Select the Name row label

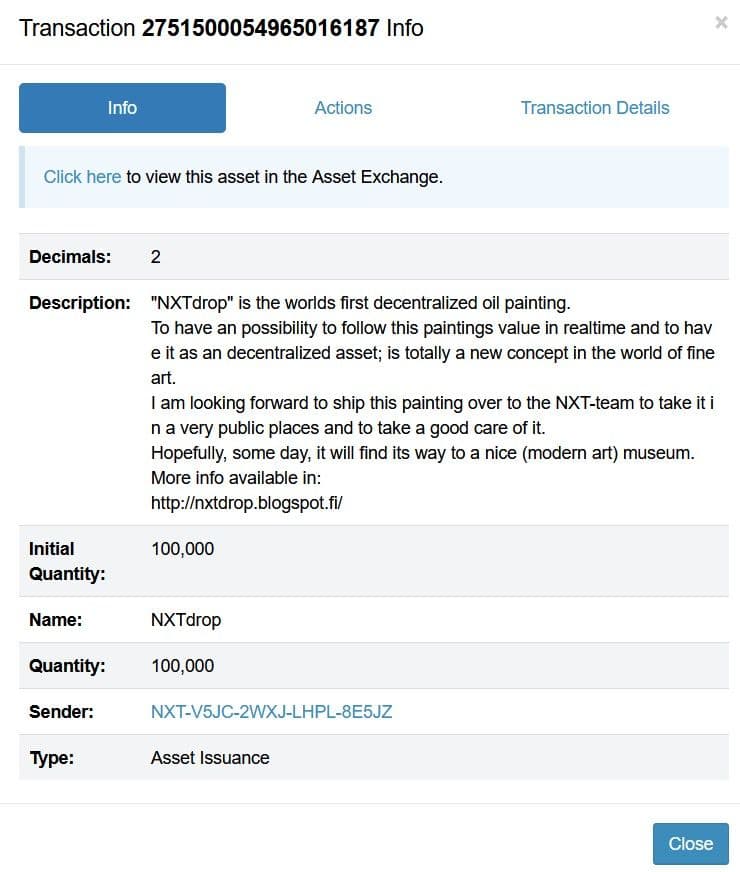[x=56, y=620]
